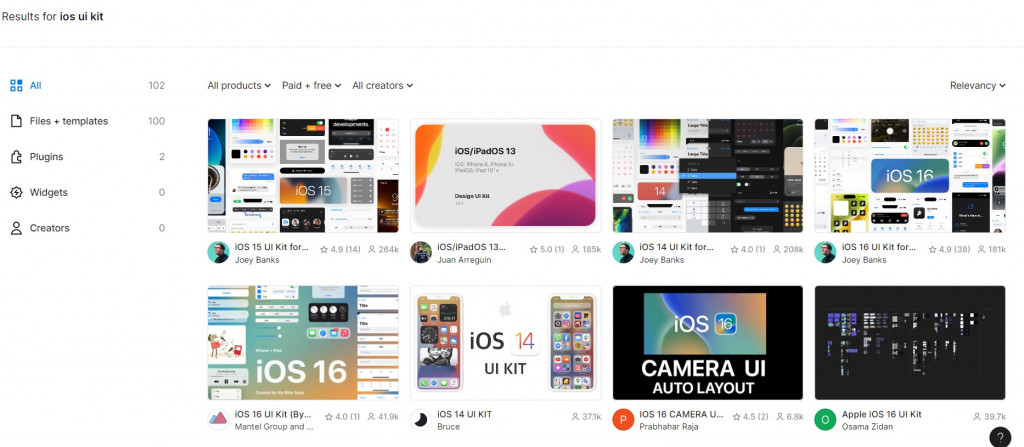Click the 264k users count

[x=388, y=250]
